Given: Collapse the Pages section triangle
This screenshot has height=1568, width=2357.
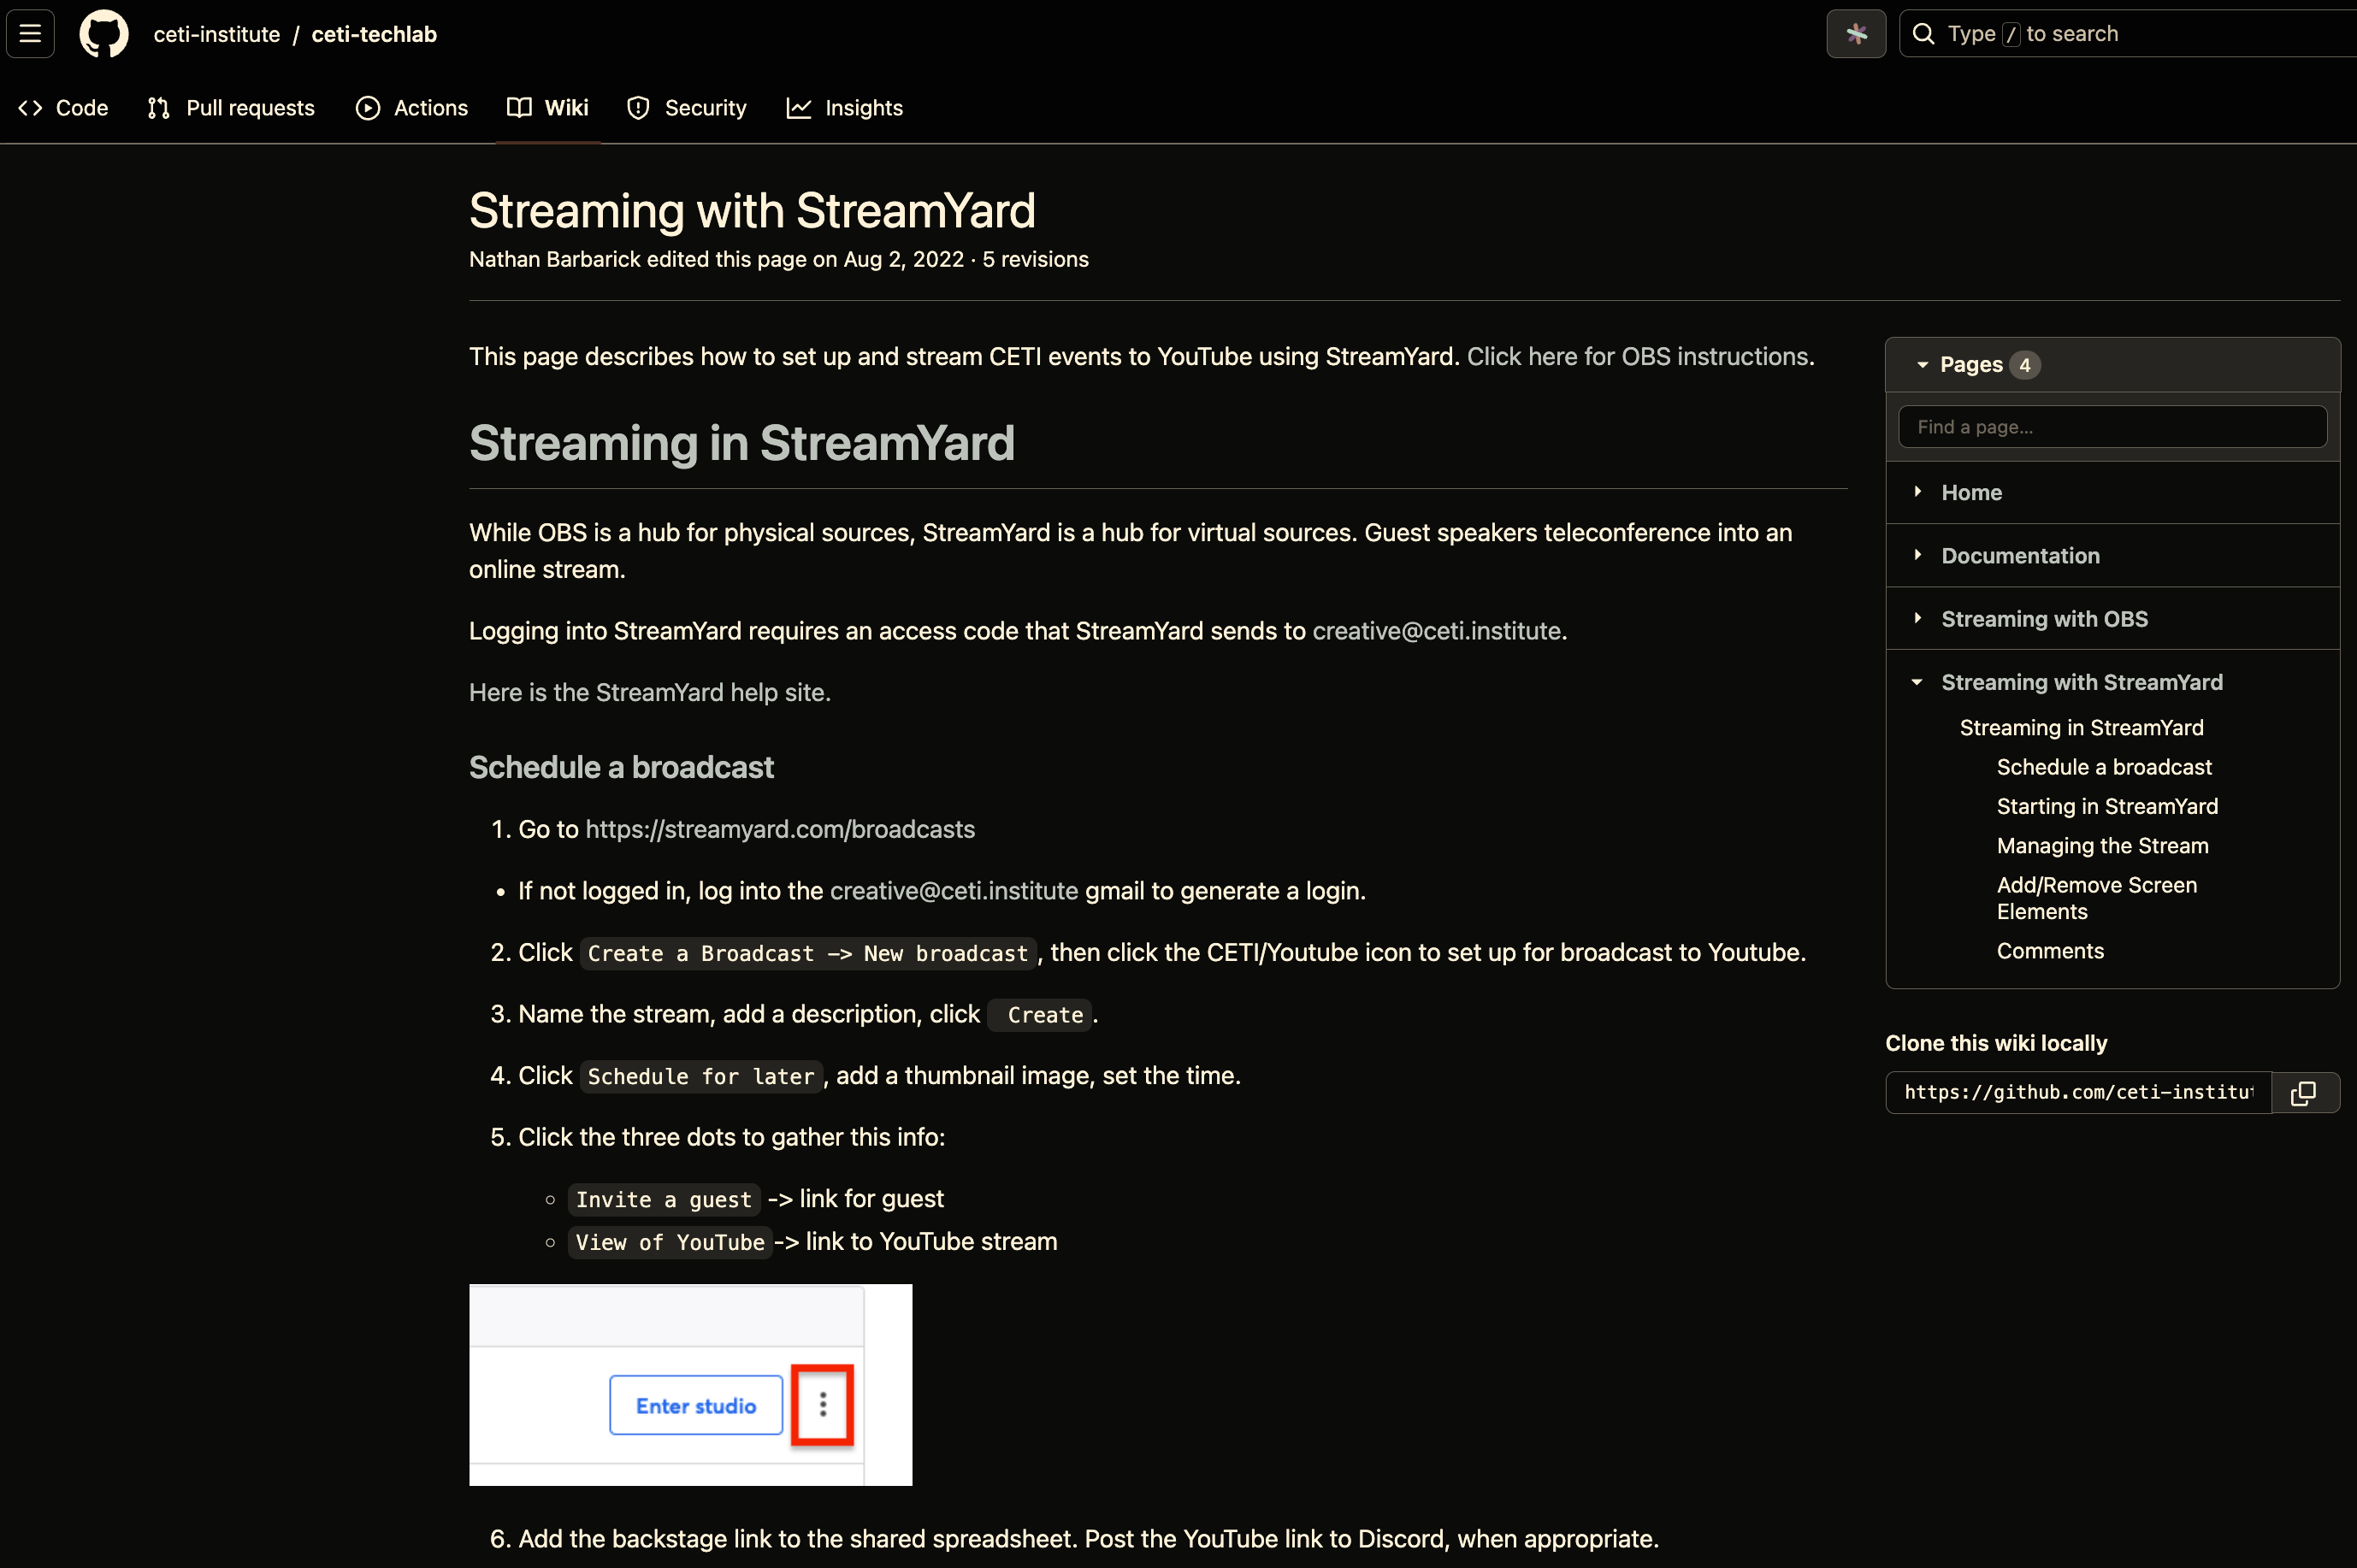Looking at the screenshot, I should point(1922,365).
